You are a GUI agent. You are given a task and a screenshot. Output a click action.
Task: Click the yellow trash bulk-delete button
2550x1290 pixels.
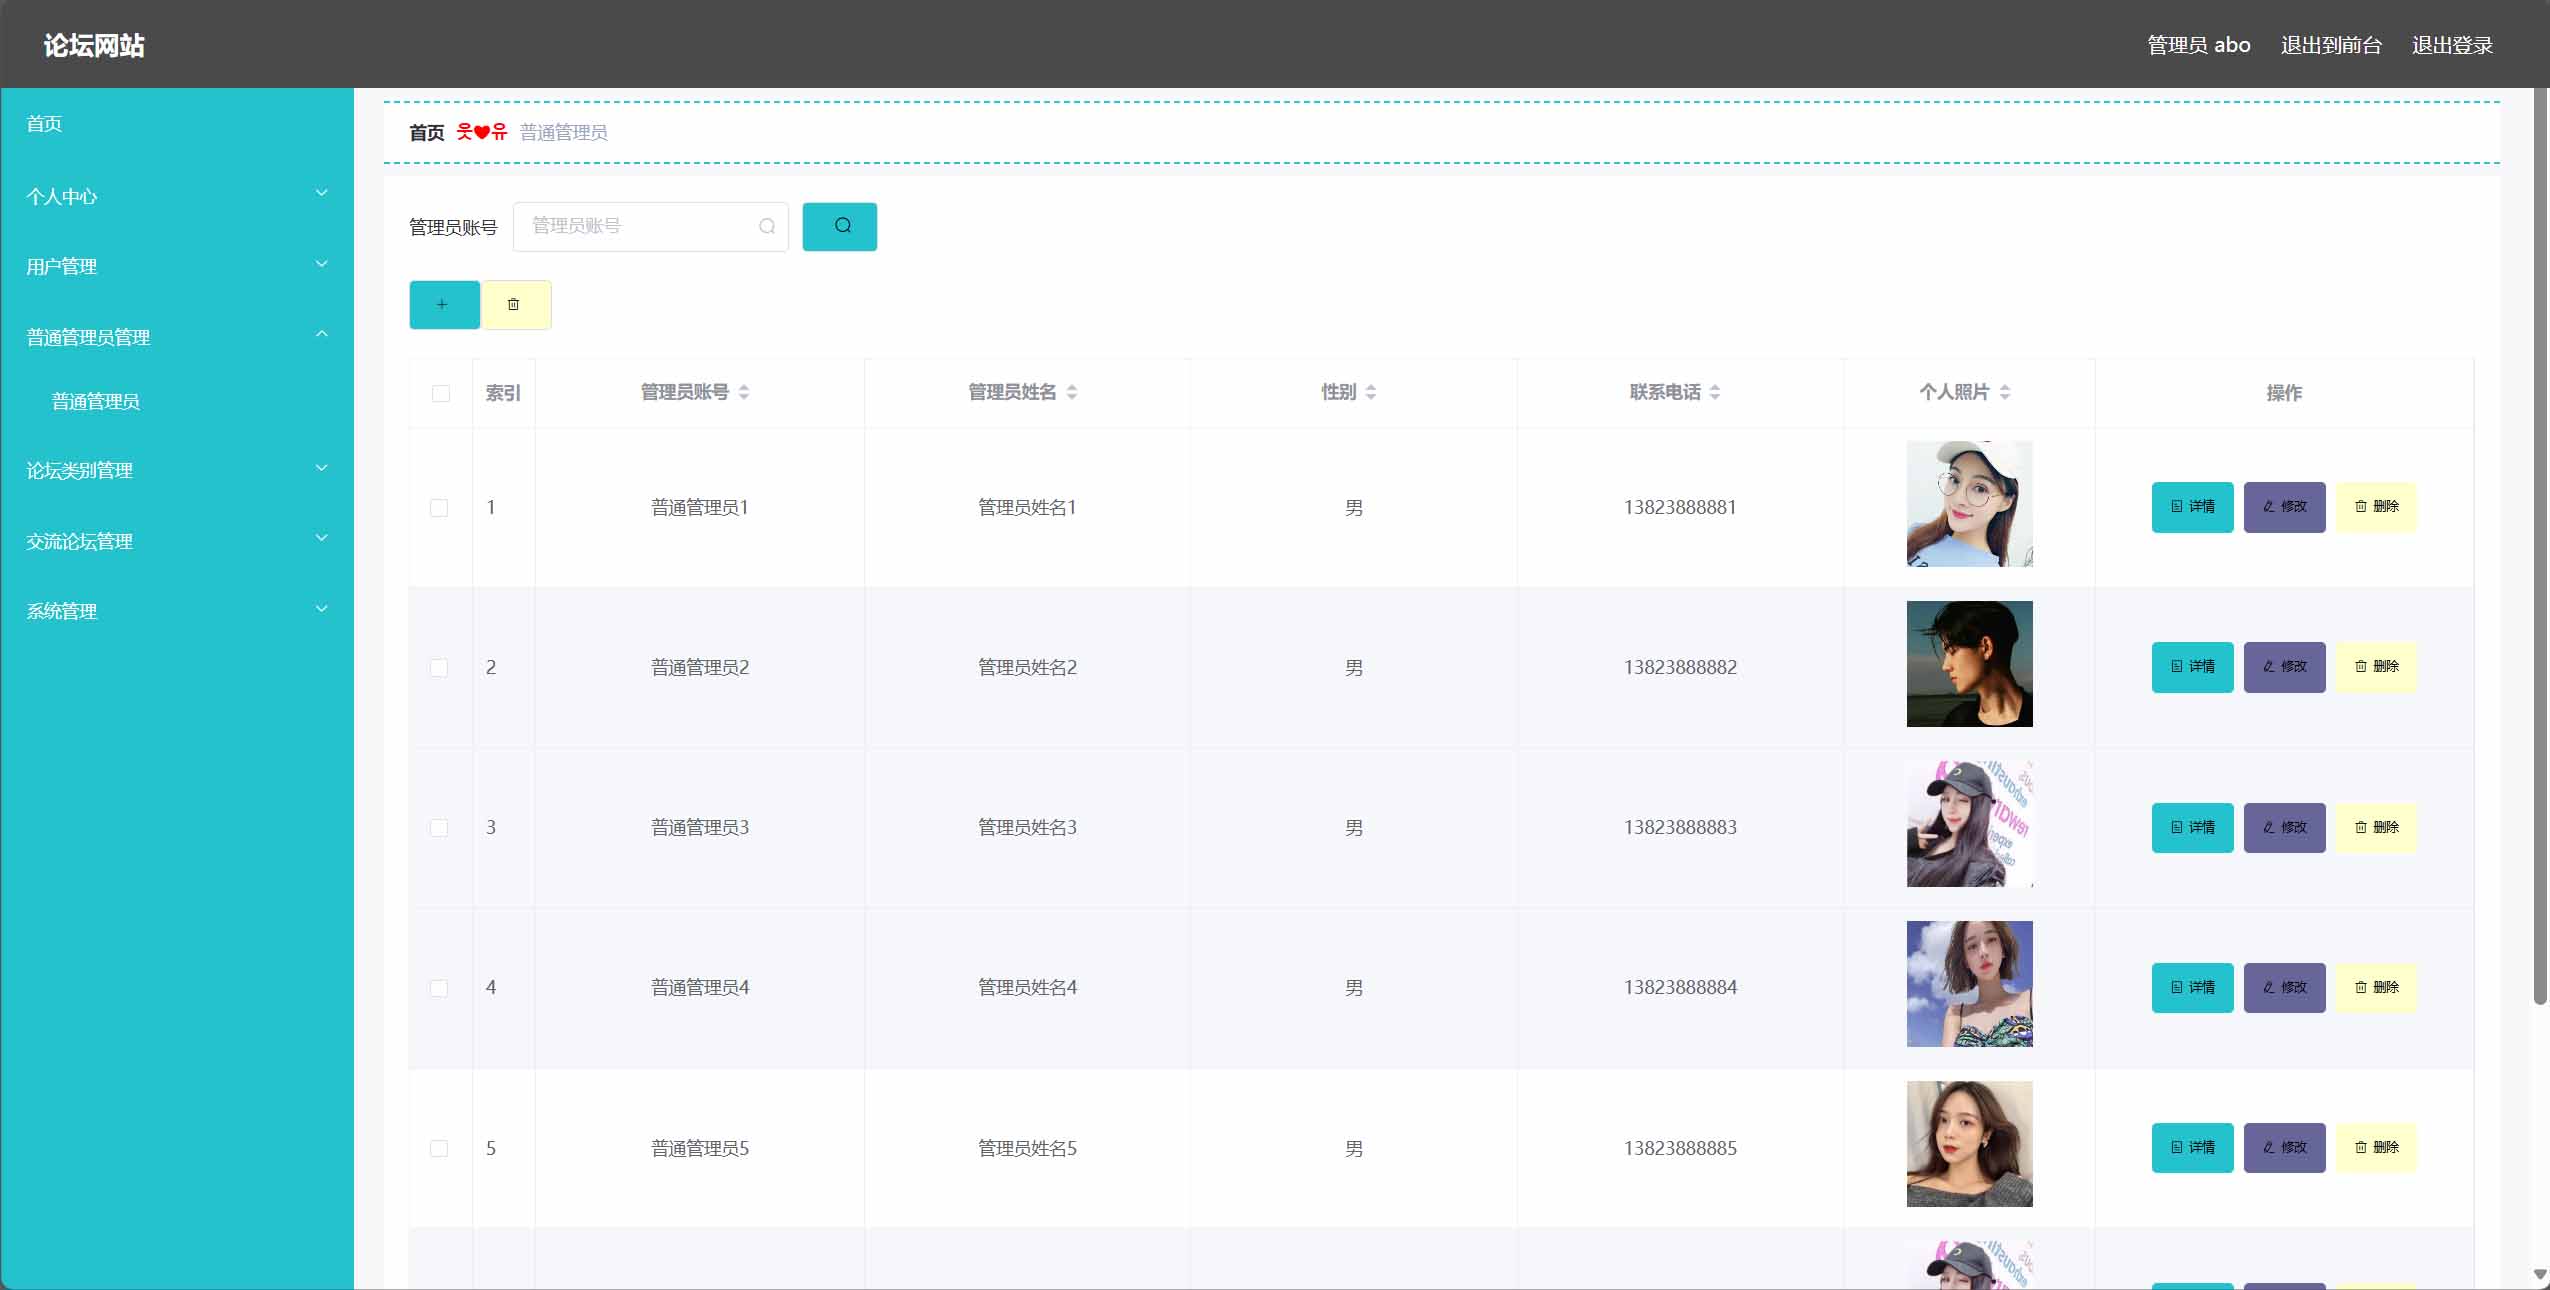(517, 305)
